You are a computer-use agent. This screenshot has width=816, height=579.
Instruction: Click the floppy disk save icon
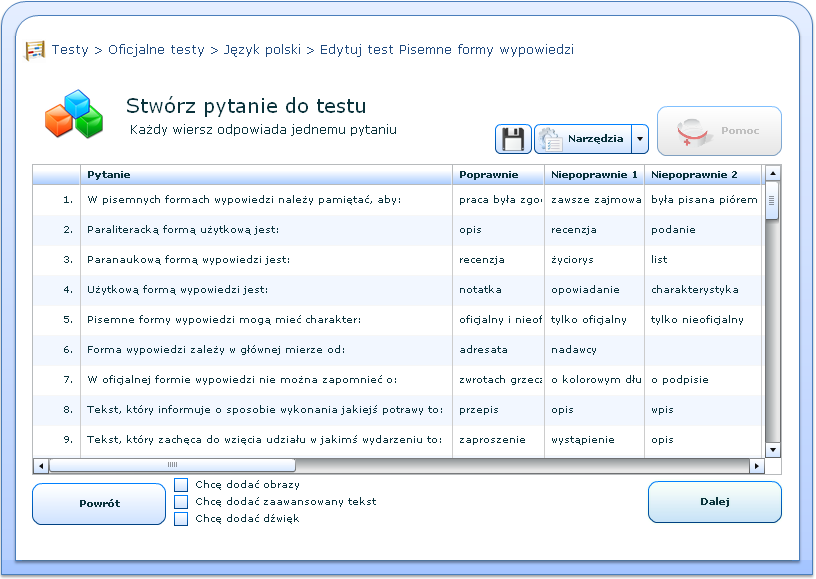tap(513, 139)
